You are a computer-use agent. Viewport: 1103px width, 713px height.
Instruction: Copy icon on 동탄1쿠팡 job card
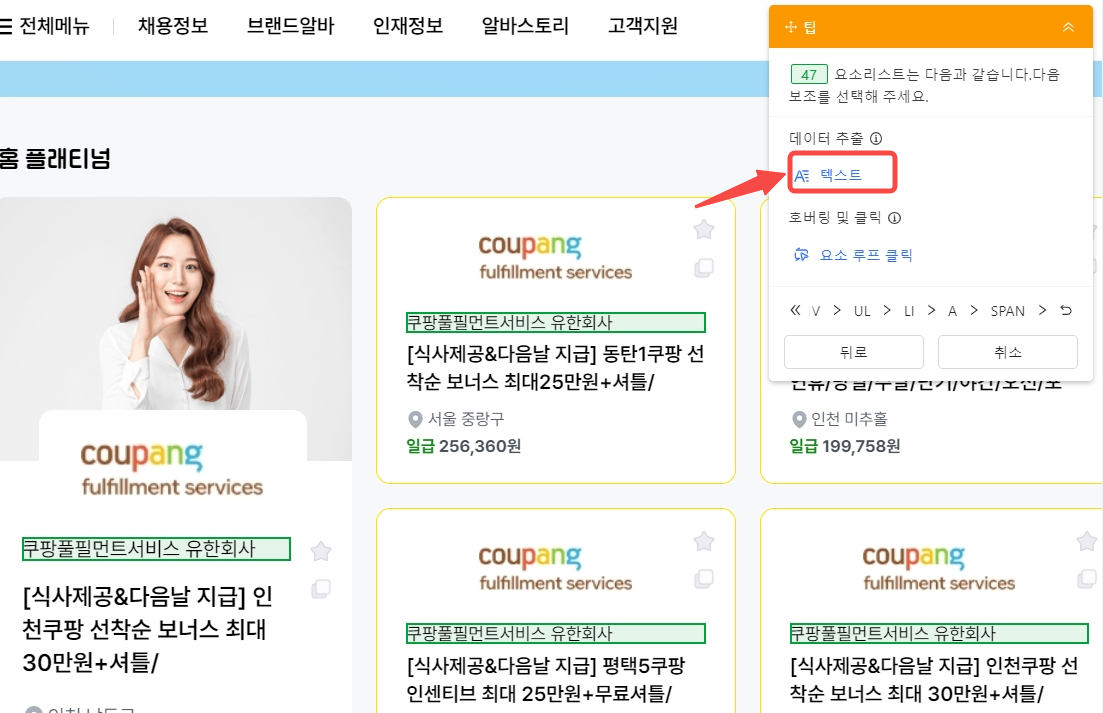[x=704, y=268]
